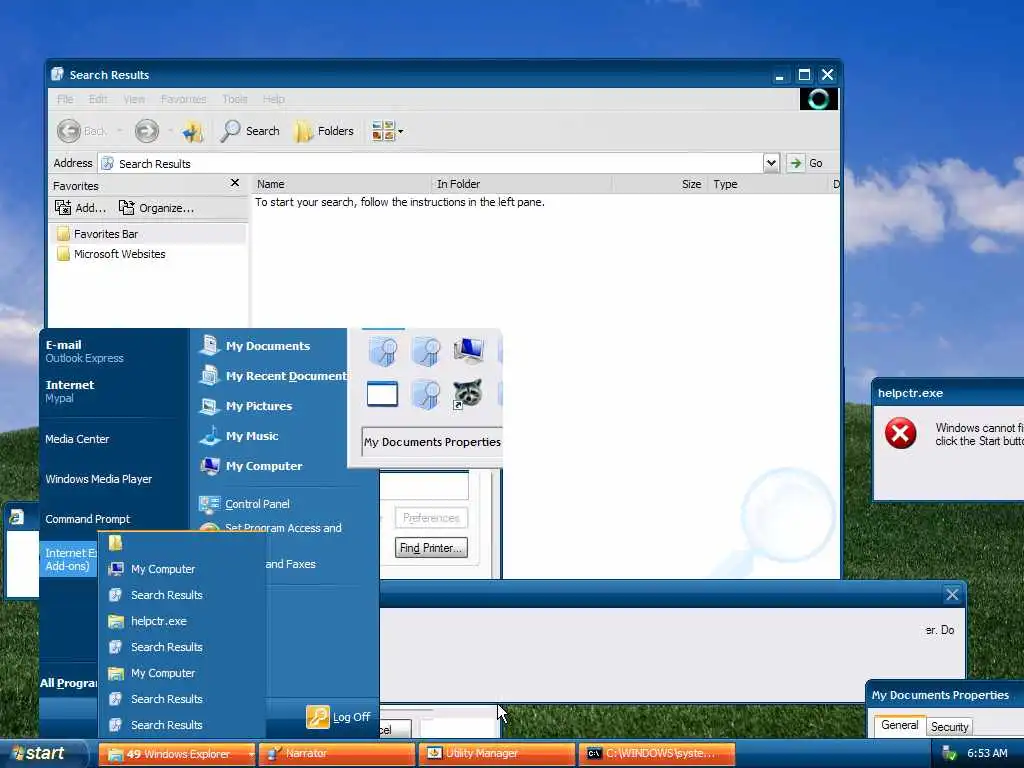
Task: Open the View menu
Action: (x=134, y=99)
